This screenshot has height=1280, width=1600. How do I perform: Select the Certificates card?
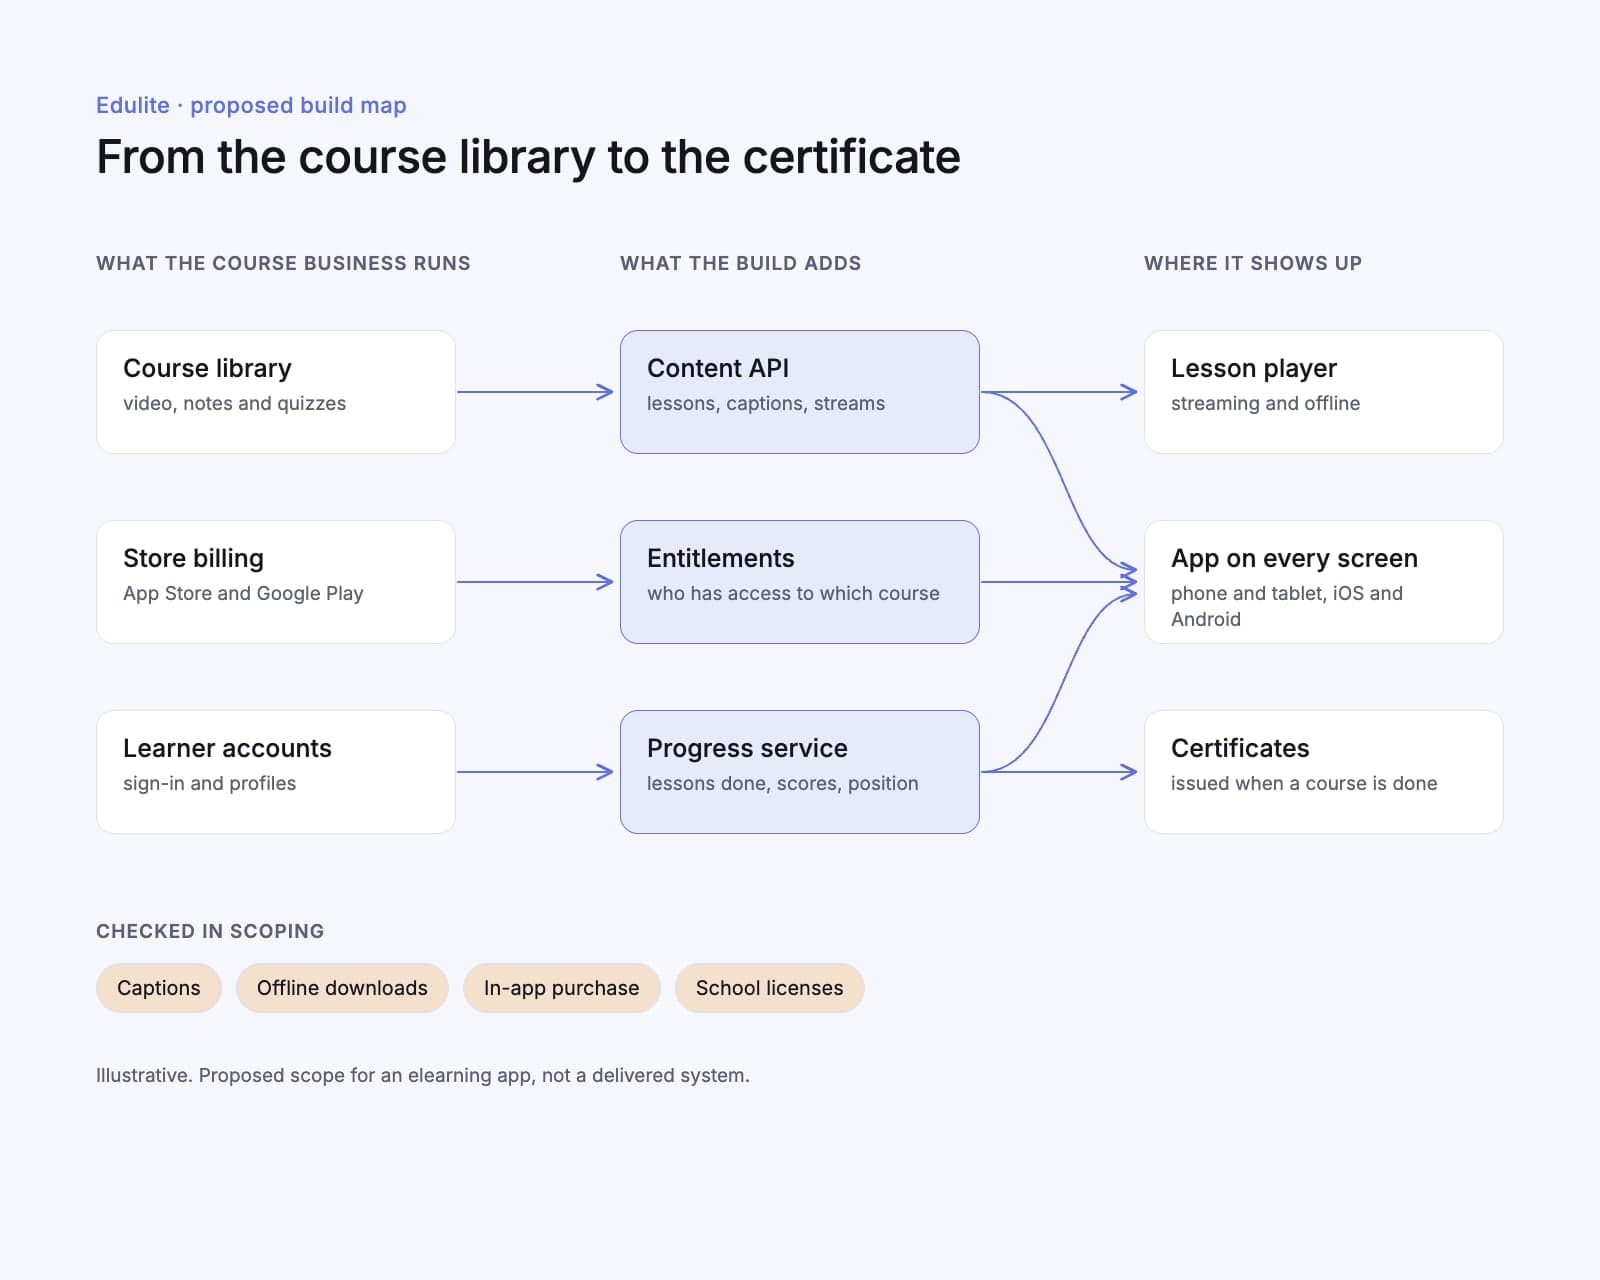pyautogui.click(x=1324, y=772)
